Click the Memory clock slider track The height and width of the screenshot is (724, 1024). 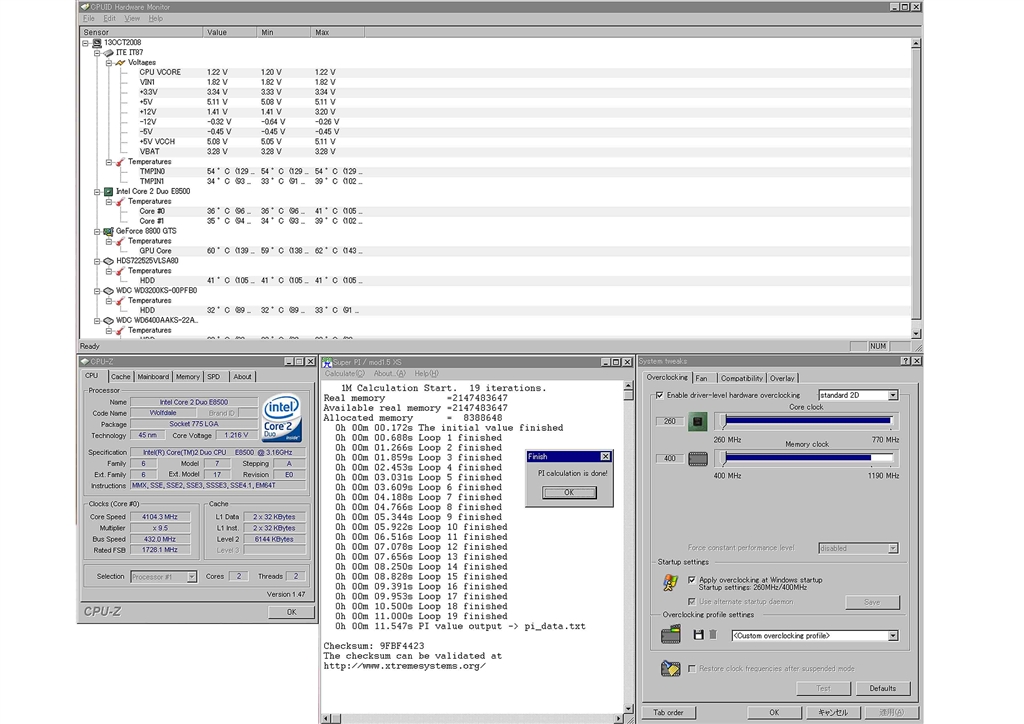point(807,458)
